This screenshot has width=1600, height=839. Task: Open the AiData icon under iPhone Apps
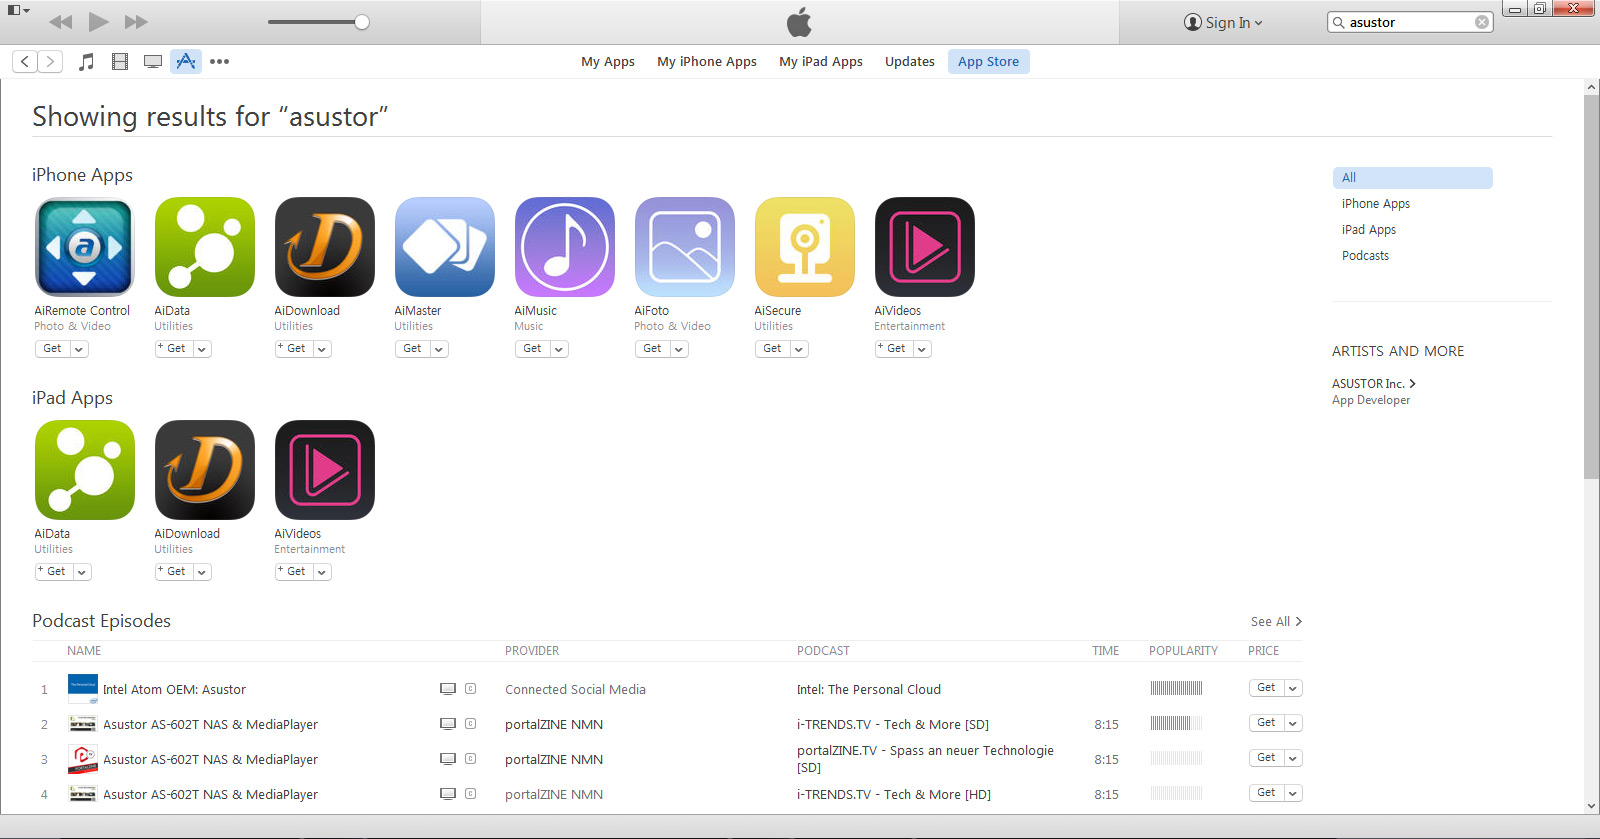click(x=204, y=247)
